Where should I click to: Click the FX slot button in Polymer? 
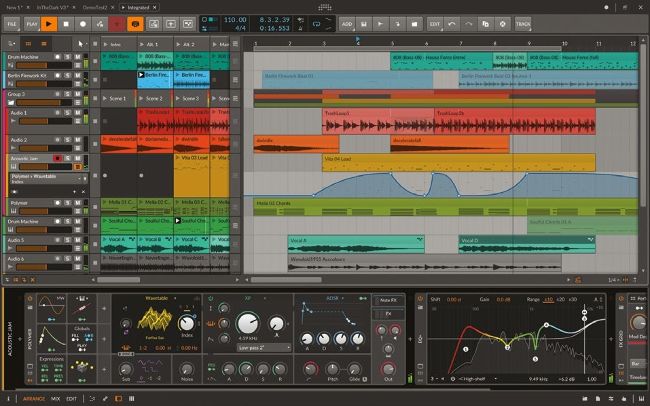[x=388, y=314]
